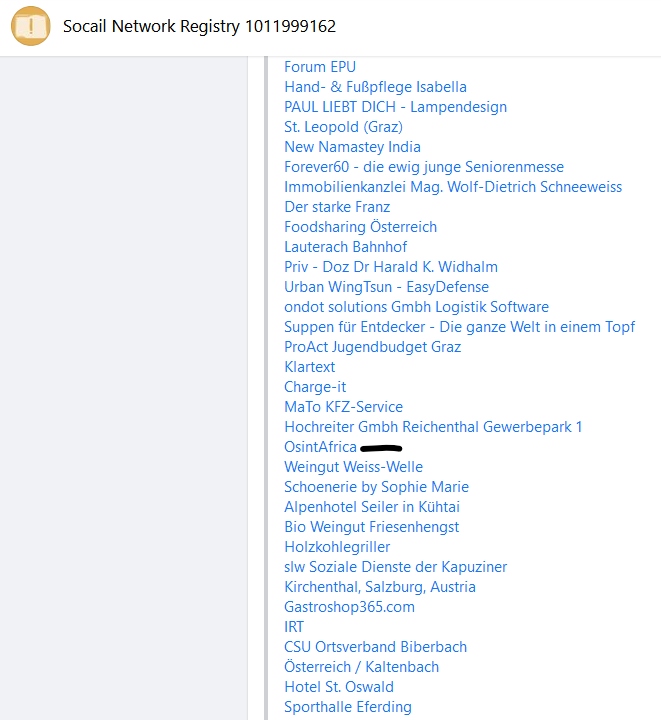Click the IRT link
This screenshot has height=720, width=661.
click(x=294, y=627)
